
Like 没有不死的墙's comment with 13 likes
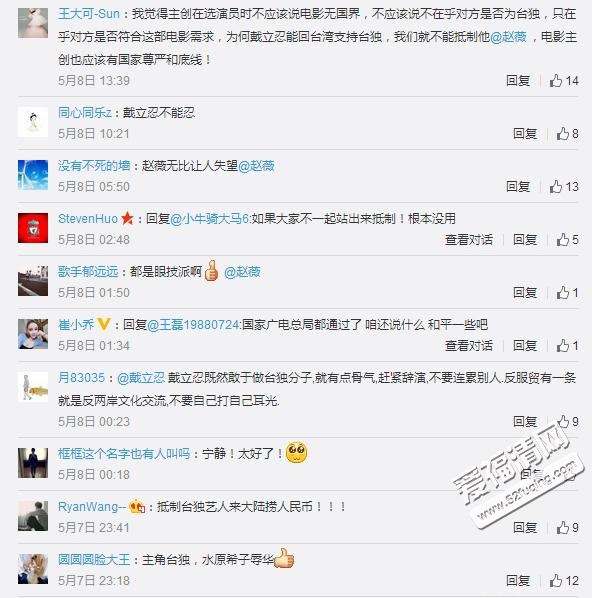click(x=564, y=186)
